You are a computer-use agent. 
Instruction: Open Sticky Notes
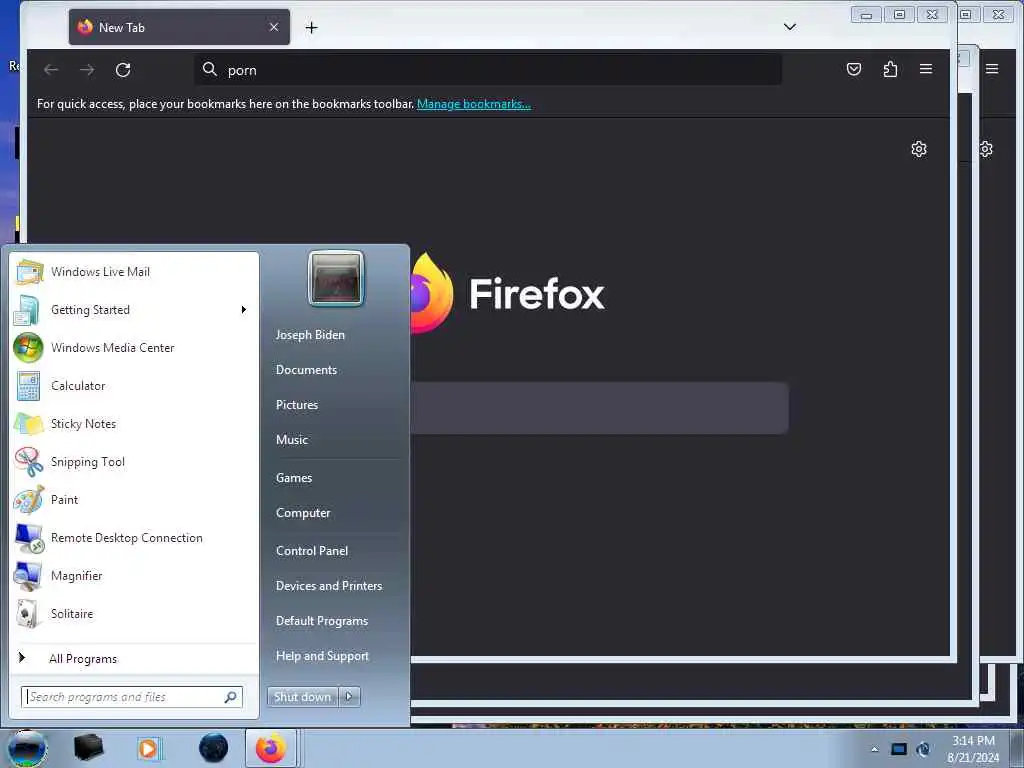pos(134,423)
